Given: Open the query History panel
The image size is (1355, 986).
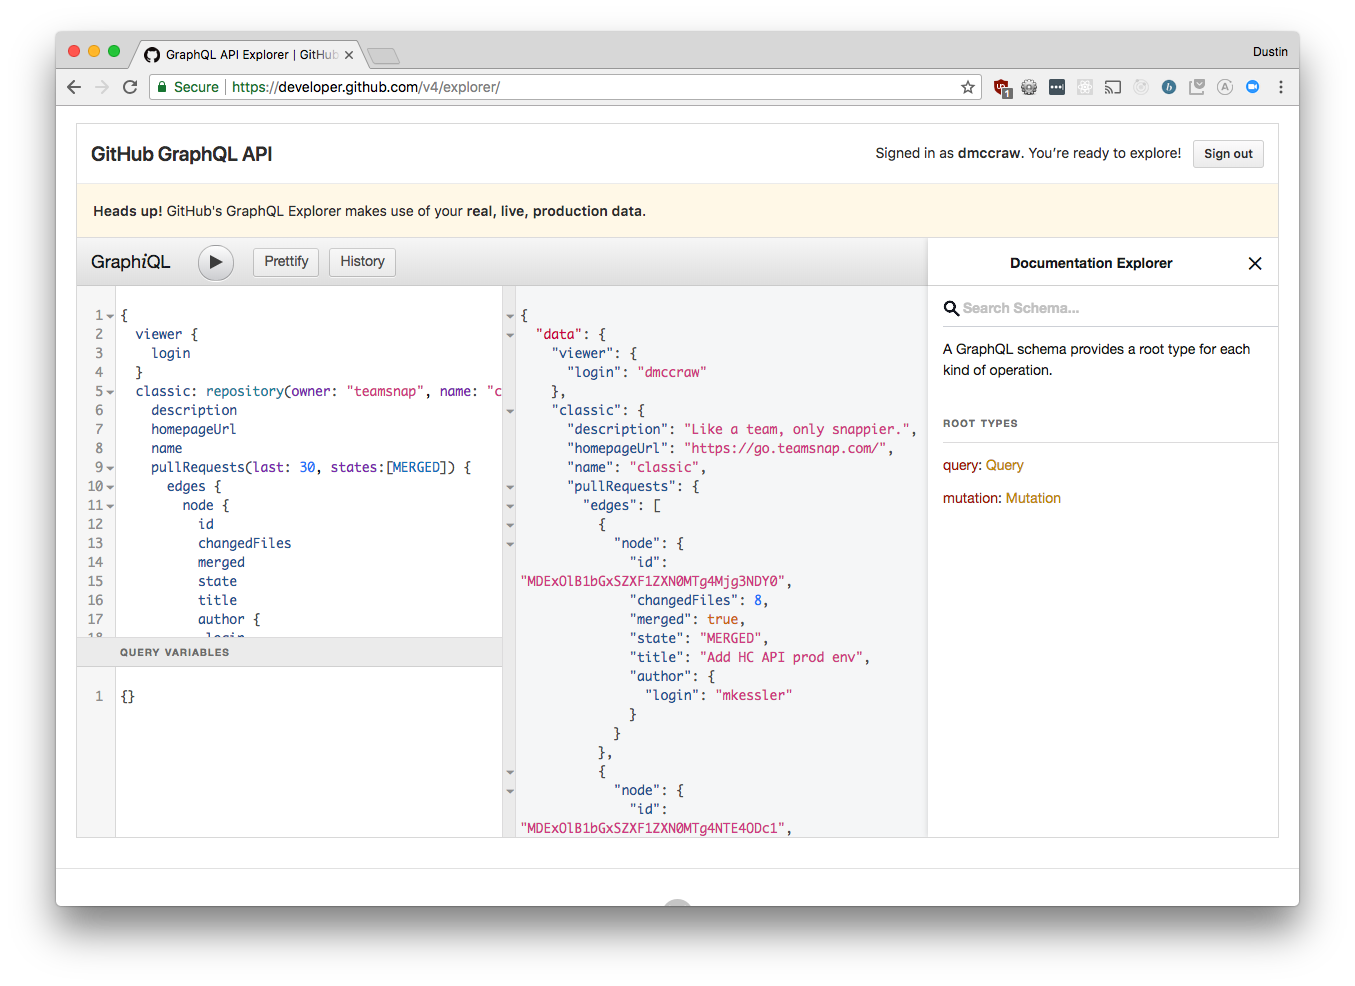Looking at the screenshot, I should click(362, 262).
